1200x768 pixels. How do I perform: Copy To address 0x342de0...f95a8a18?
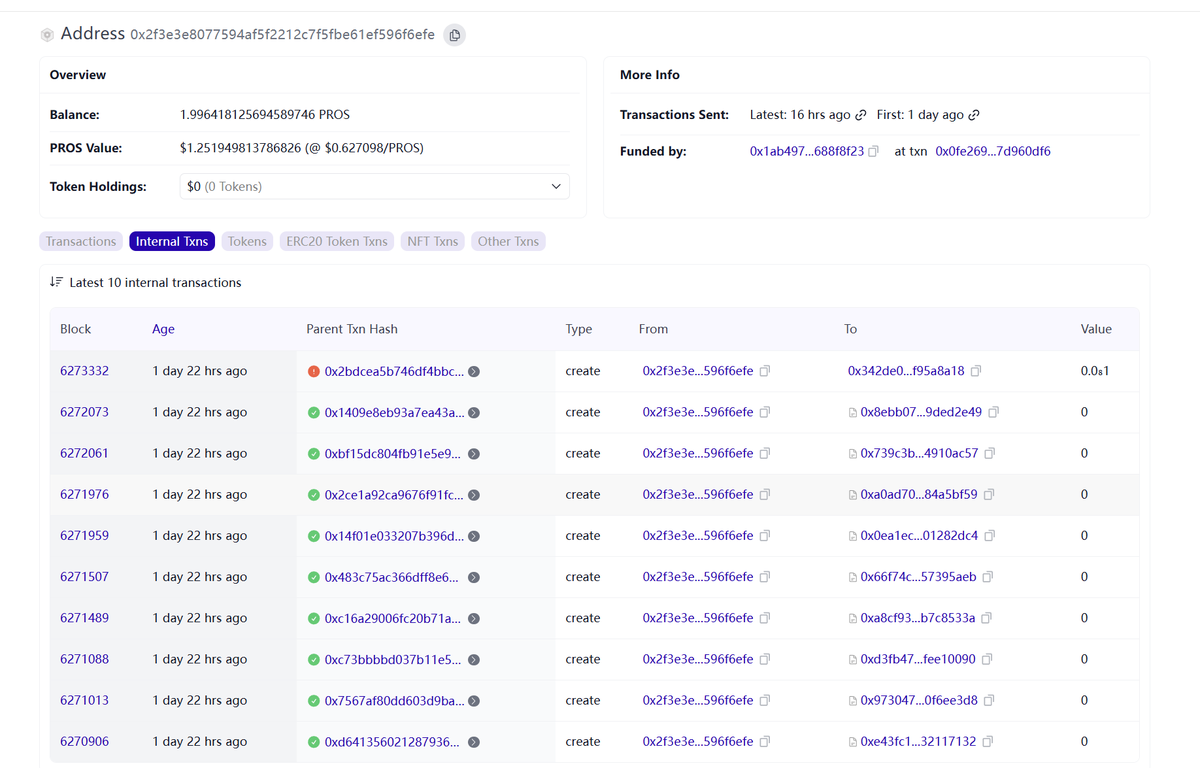coord(976,371)
